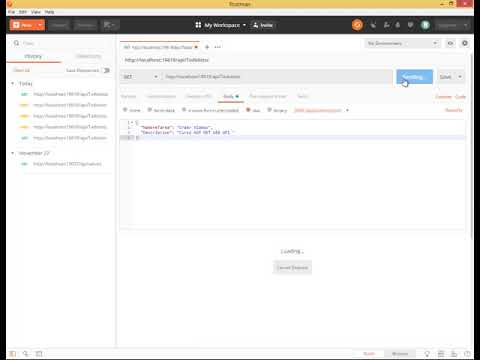Screen dimensions: 480x360
Task: Click the Save request button
Action: [446, 77]
